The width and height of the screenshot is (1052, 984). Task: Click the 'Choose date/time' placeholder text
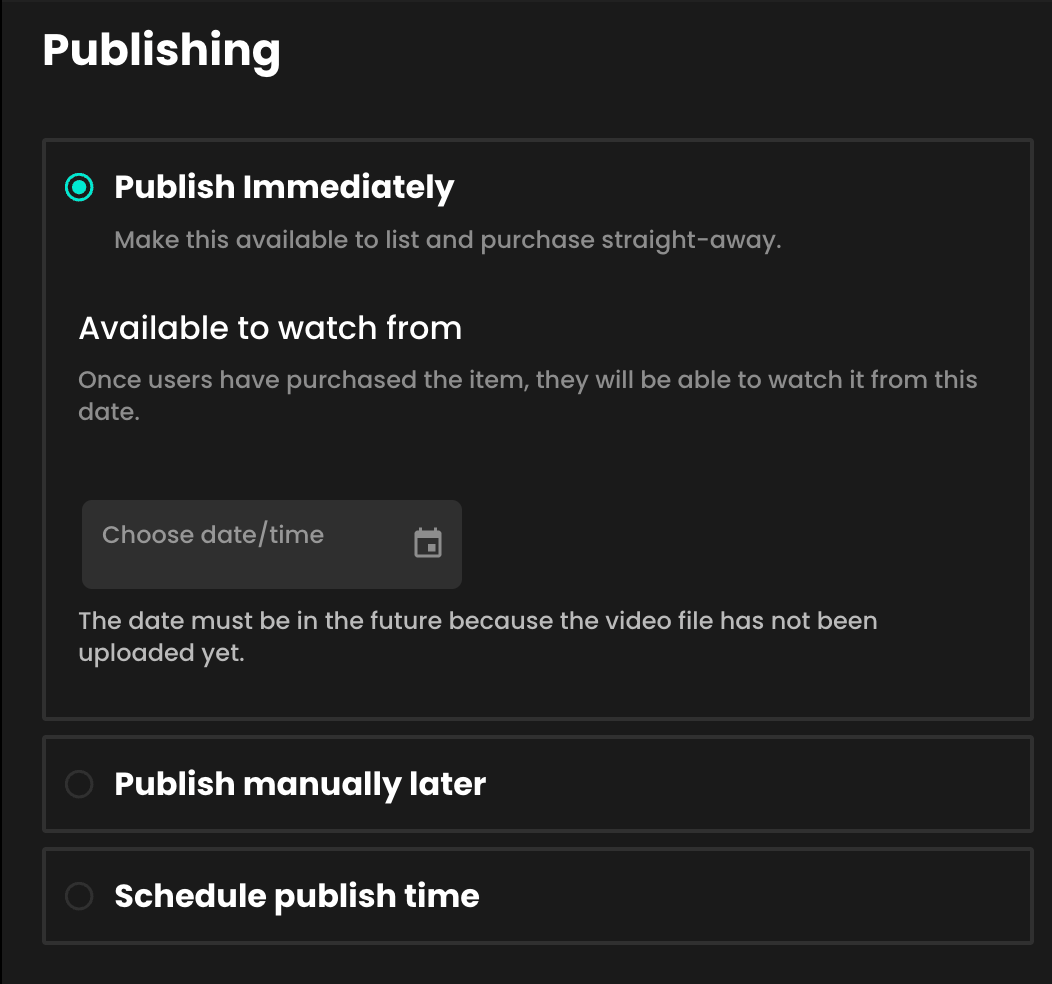coord(213,535)
